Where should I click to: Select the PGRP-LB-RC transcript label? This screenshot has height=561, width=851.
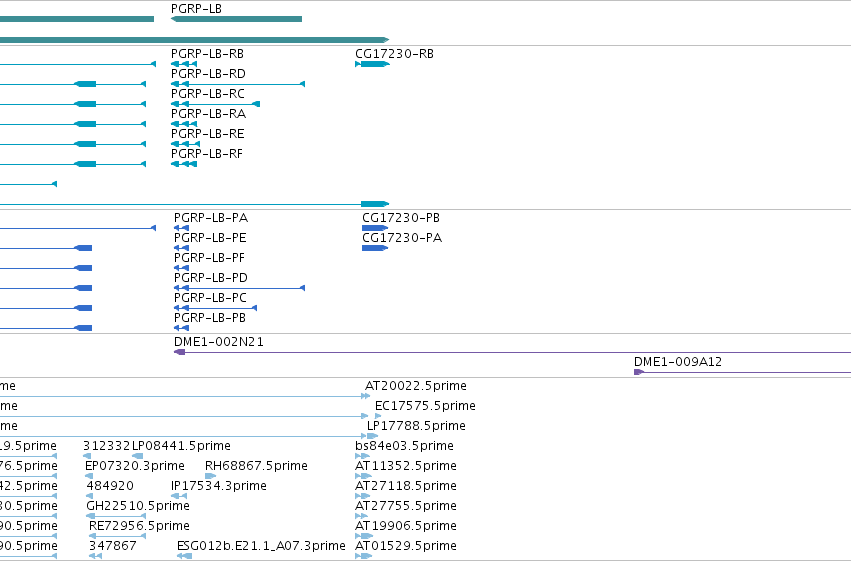coord(208,94)
